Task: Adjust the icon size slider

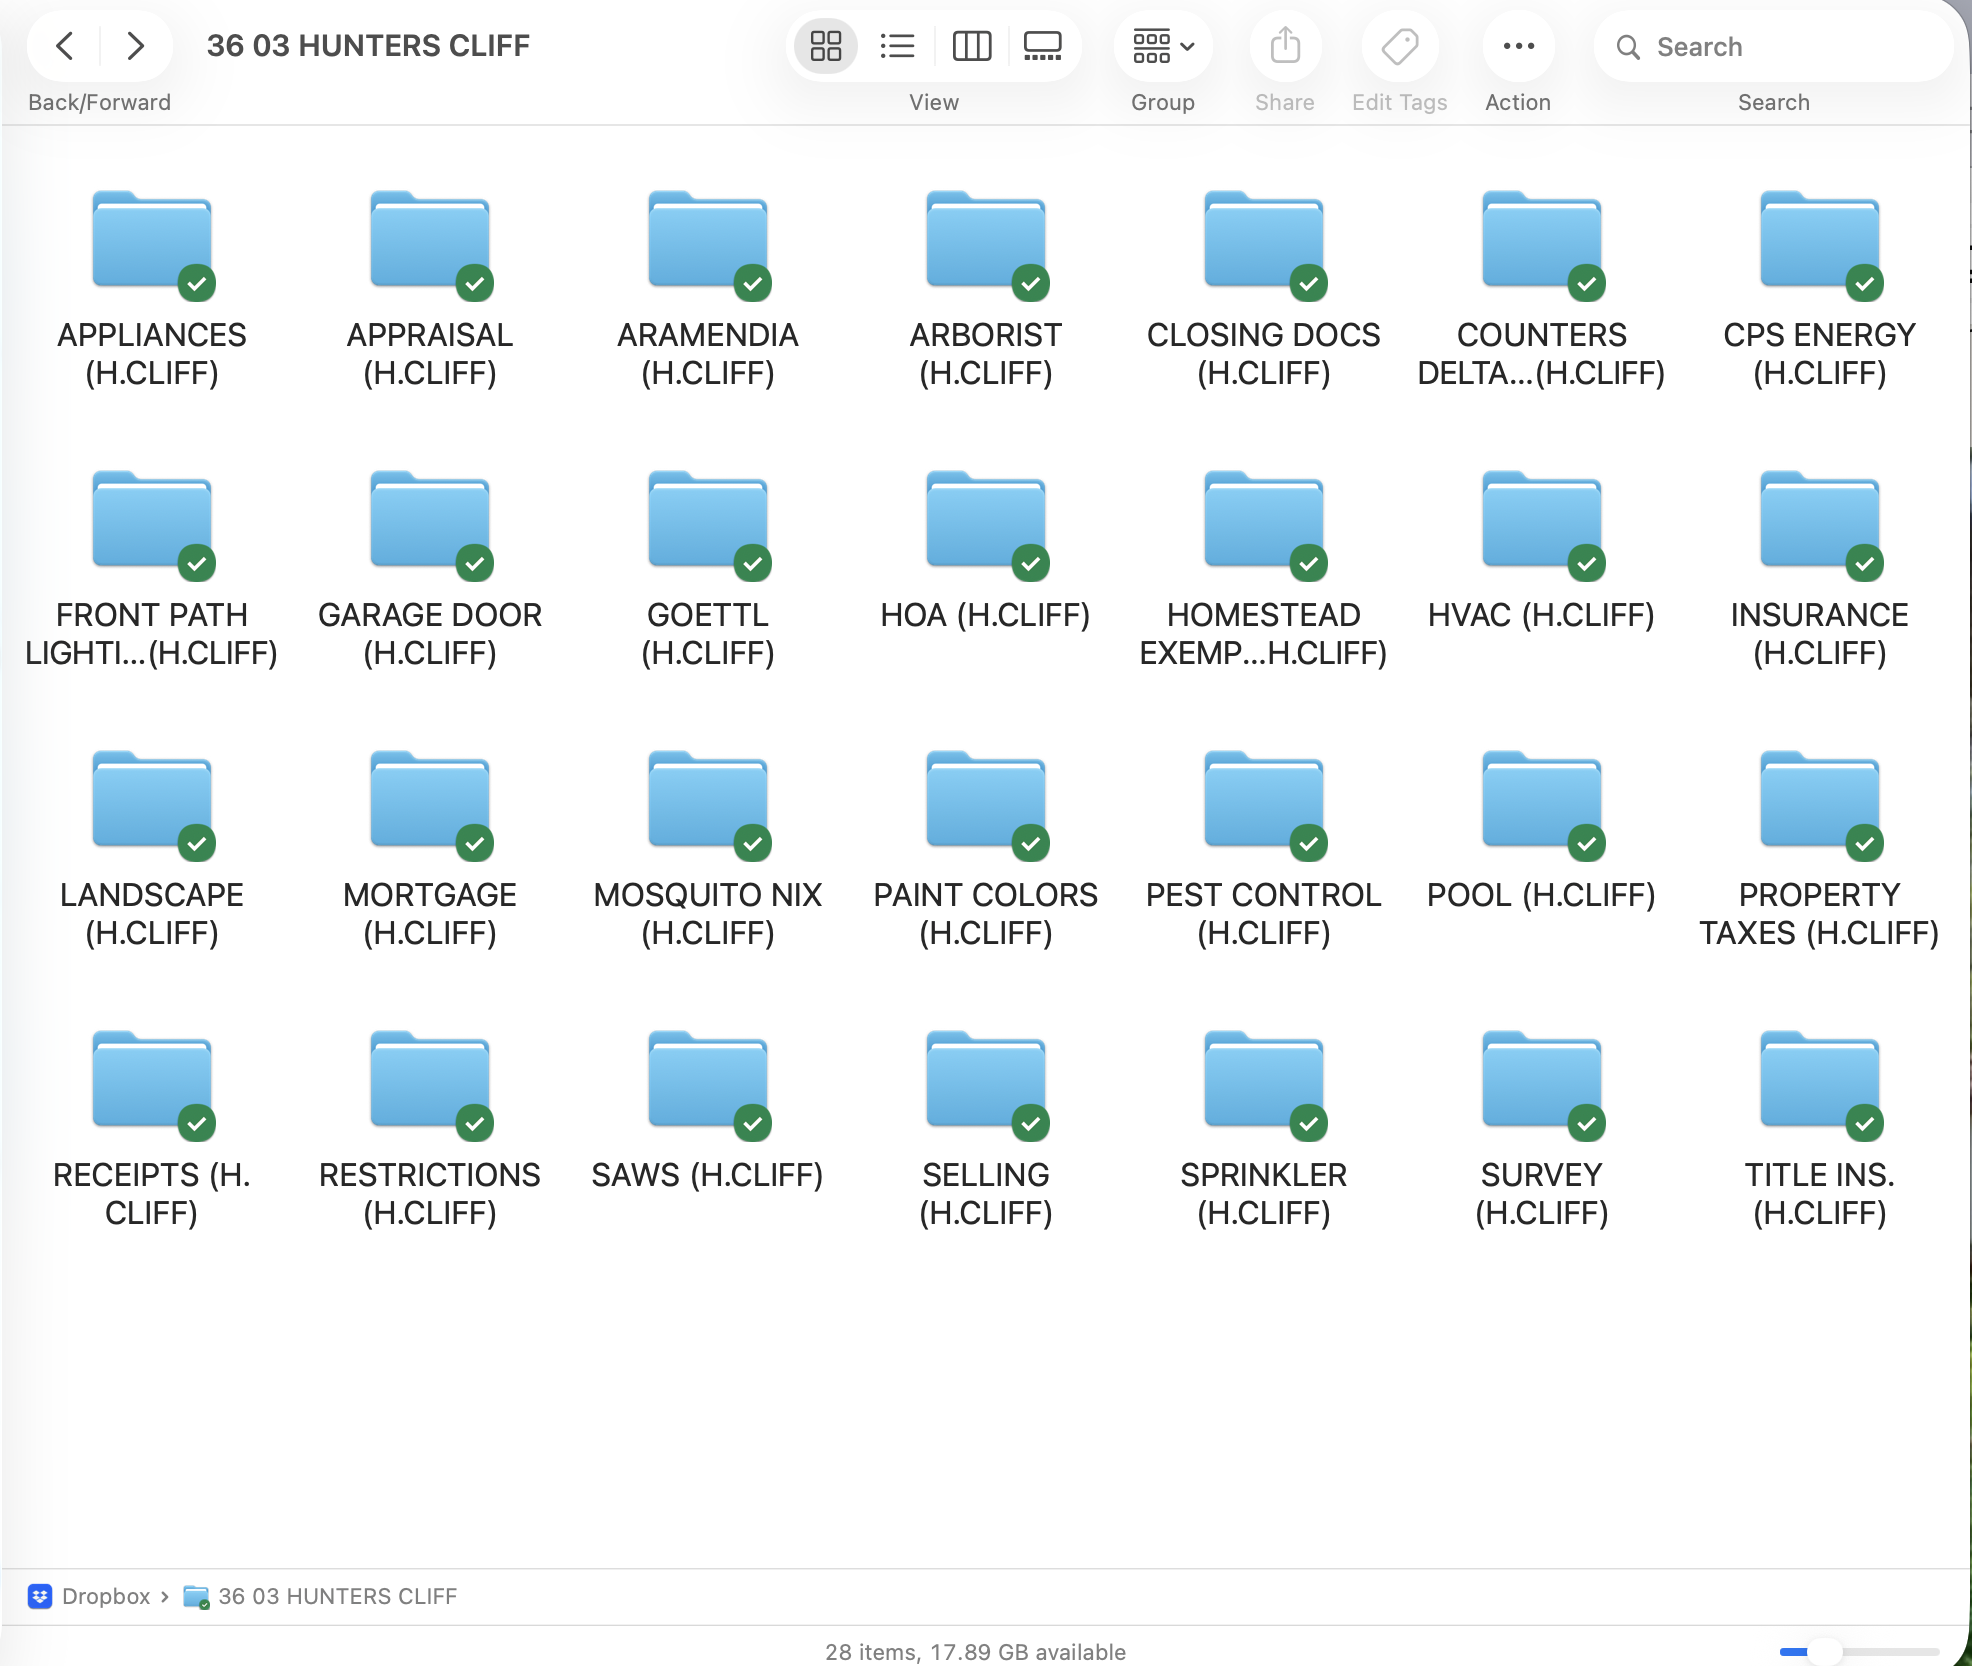Action: tap(1824, 1651)
